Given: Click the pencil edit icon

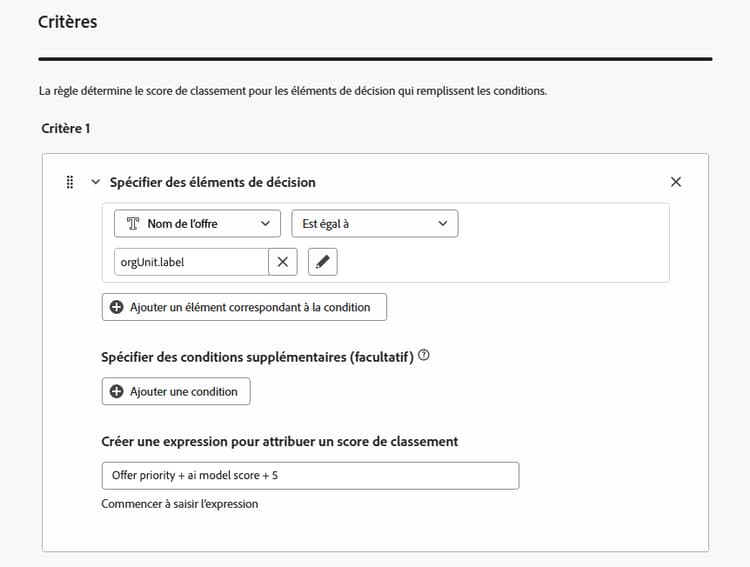Looking at the screenshot, I should click(x=322, y=262).
